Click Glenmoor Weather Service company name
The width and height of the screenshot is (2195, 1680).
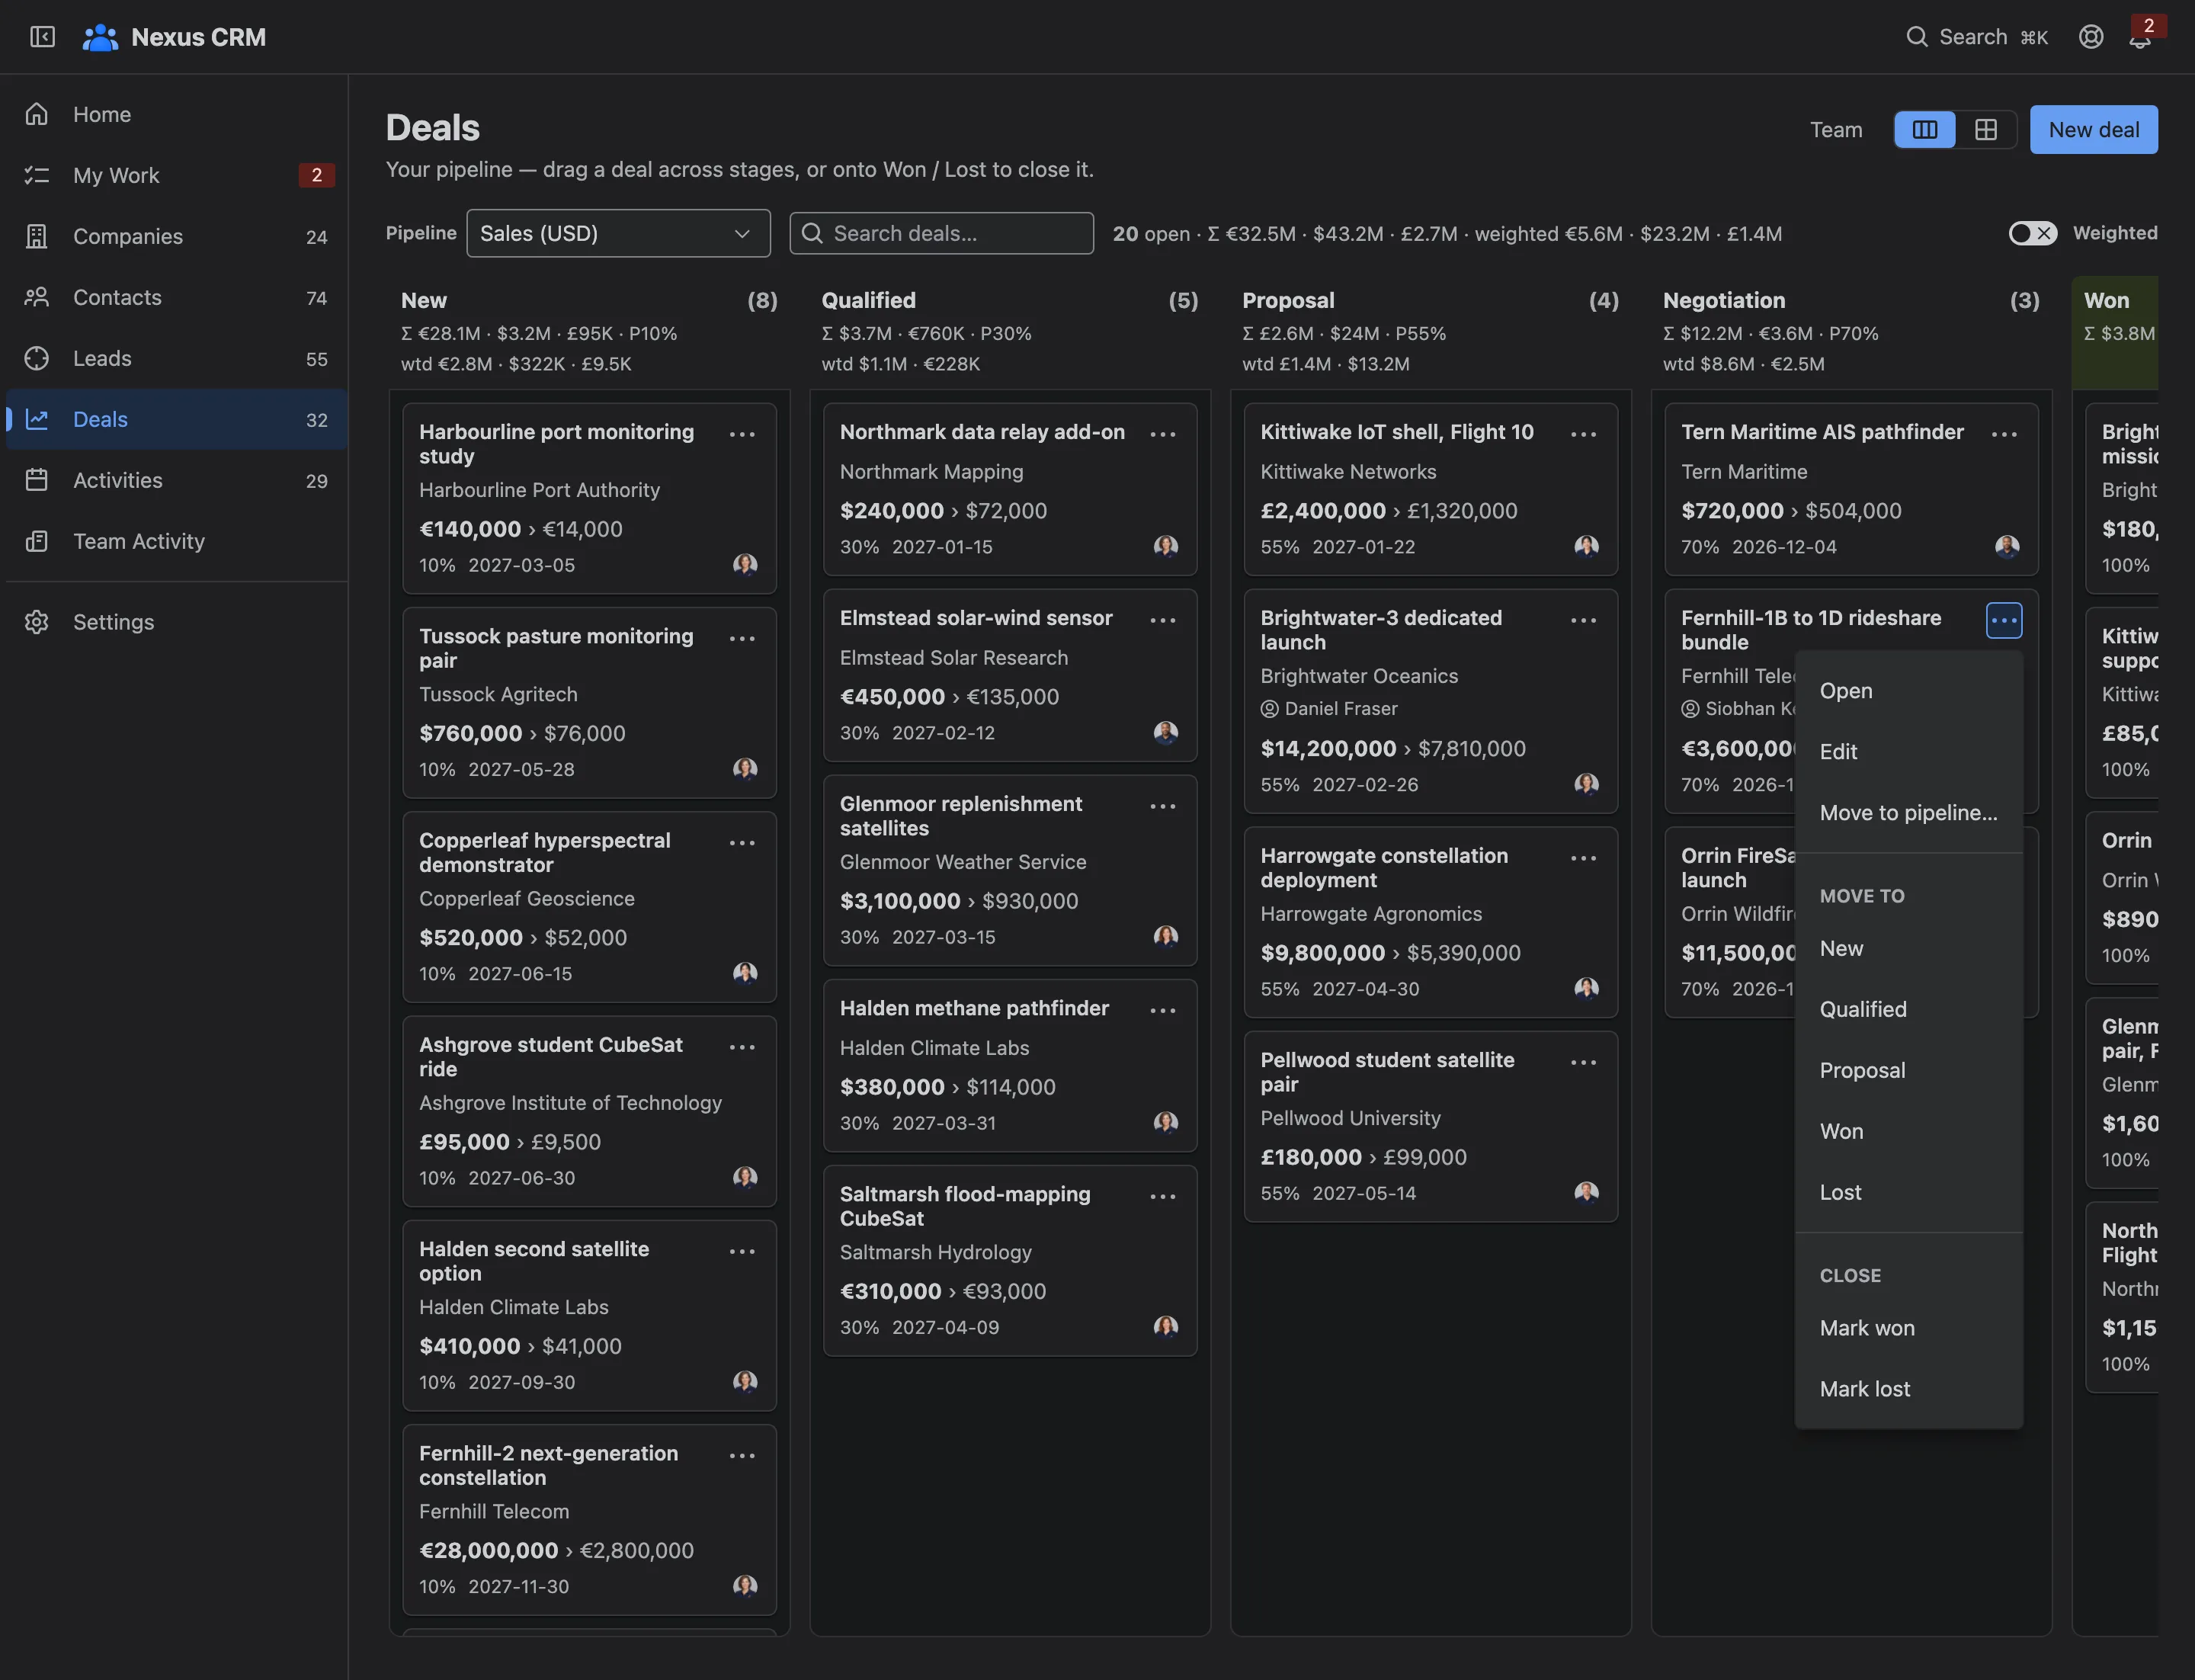pos(962,862)
